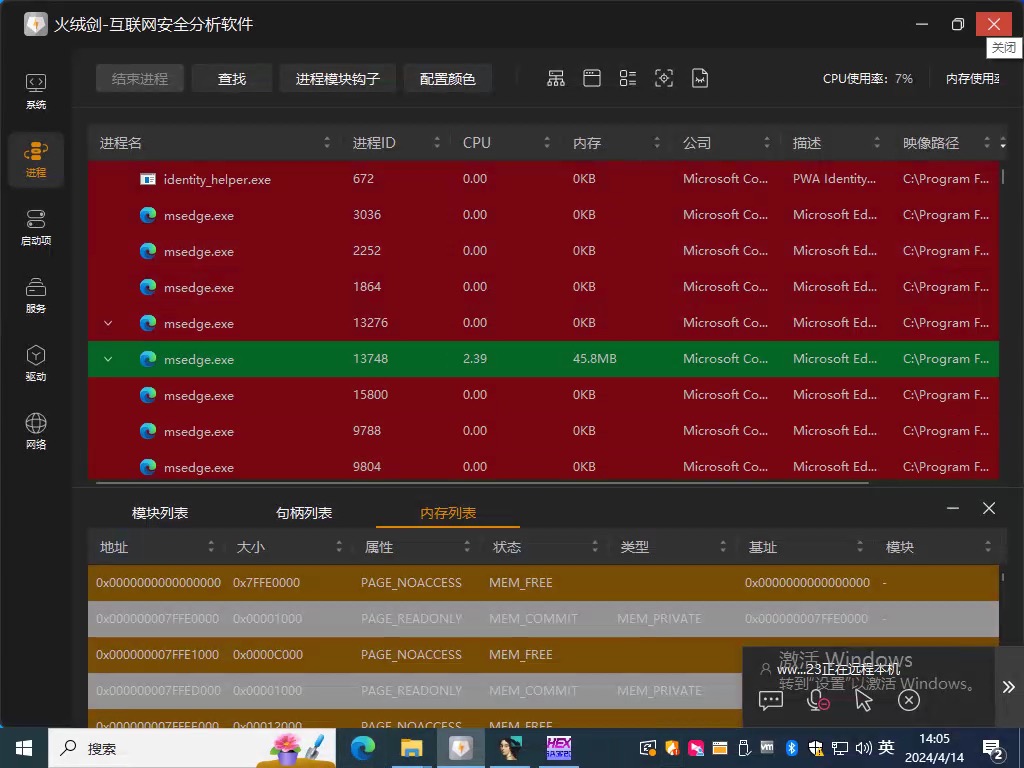Click the window view toolbar icon
This screenshot has width=1024, height=768.
click(592, 78)
